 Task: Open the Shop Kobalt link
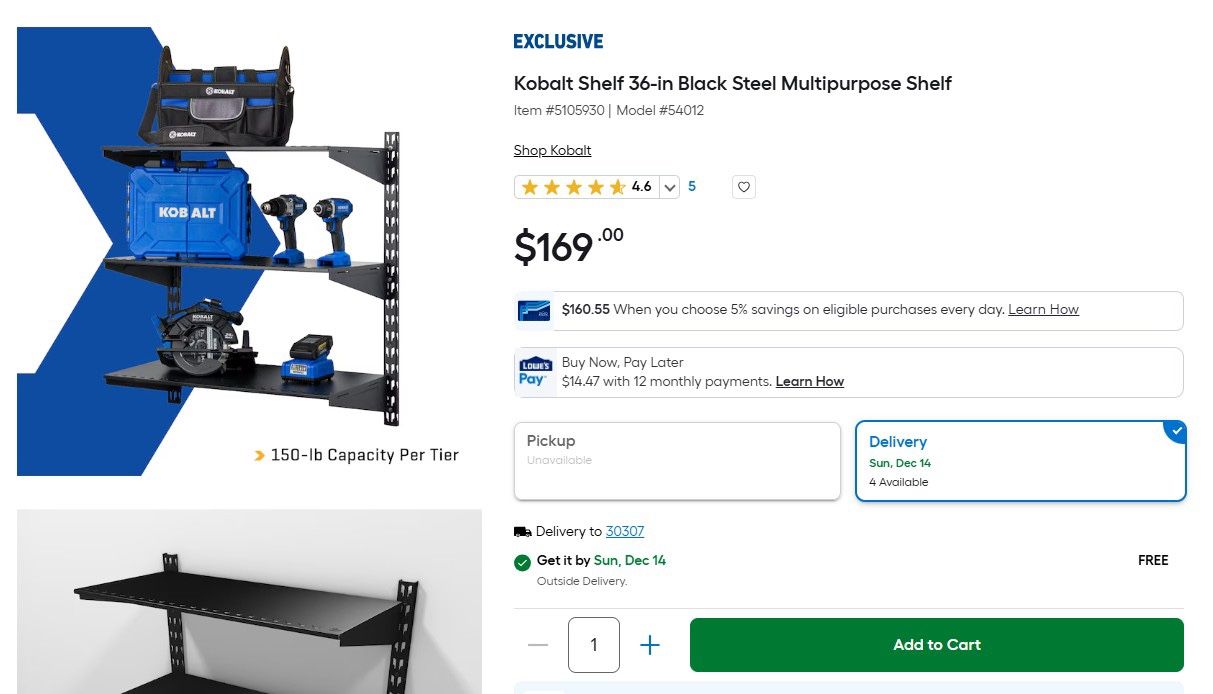[x=552, y=149]
